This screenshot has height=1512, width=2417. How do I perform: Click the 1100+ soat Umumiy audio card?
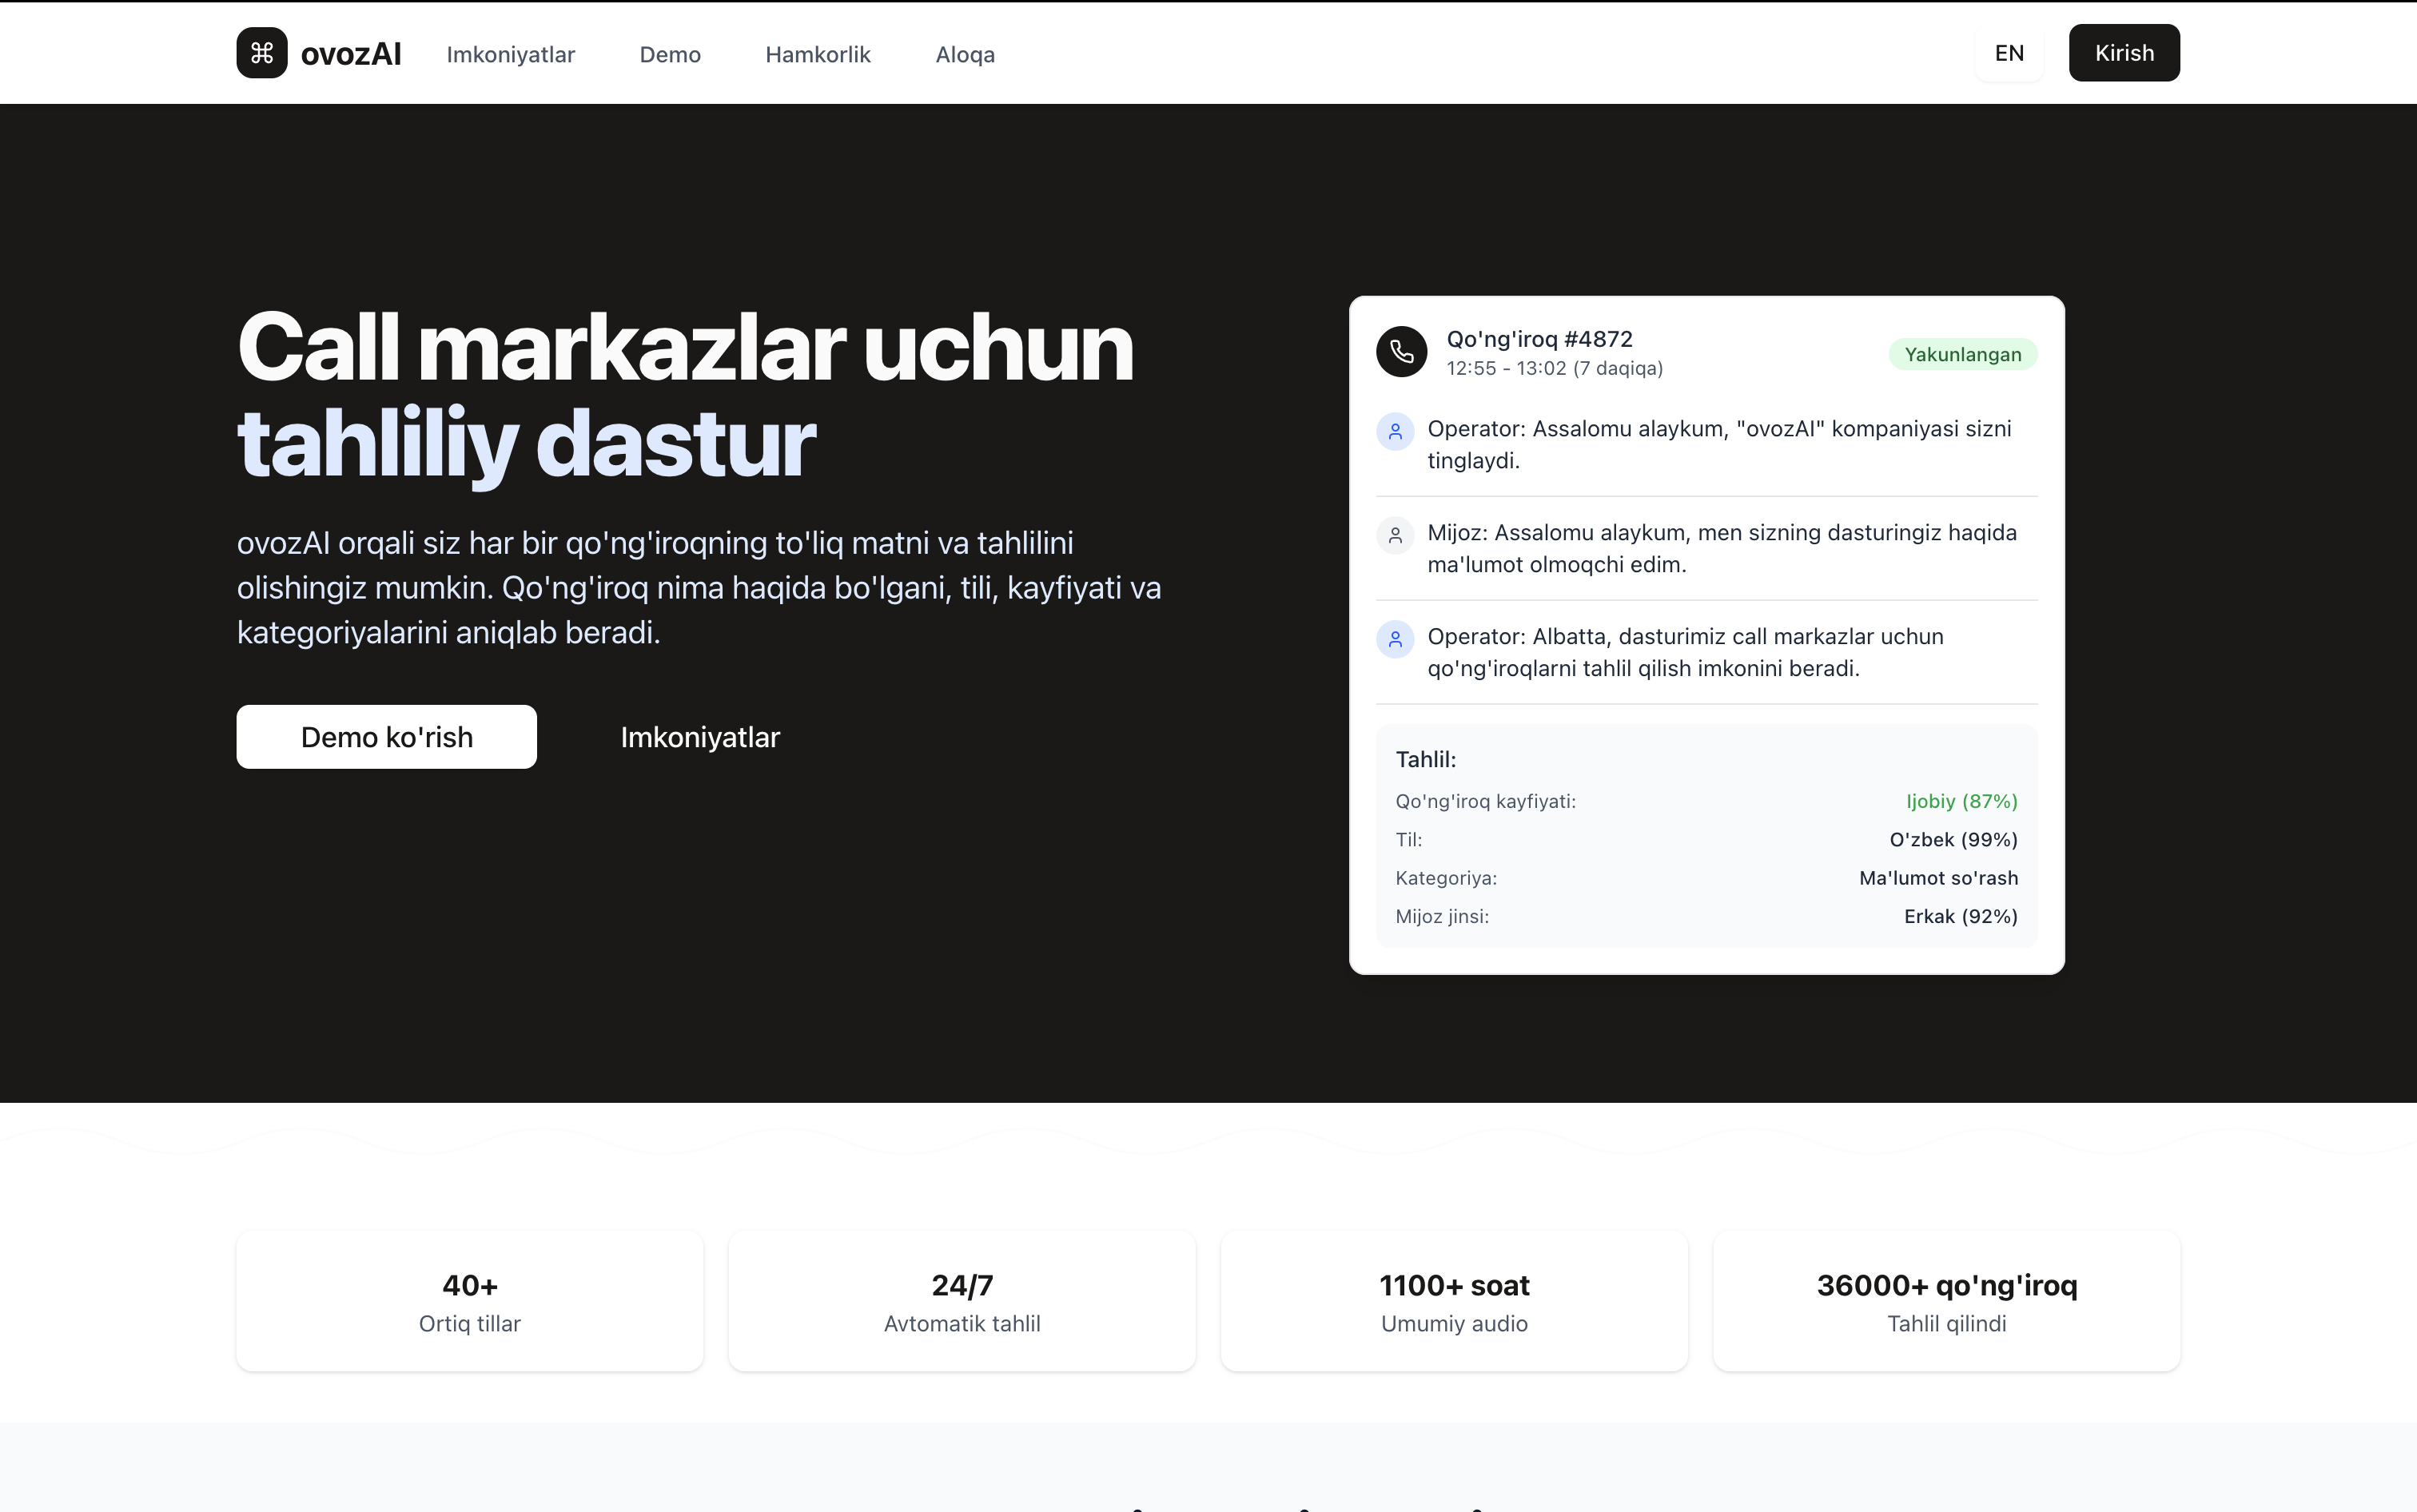pos(1453,1301)
